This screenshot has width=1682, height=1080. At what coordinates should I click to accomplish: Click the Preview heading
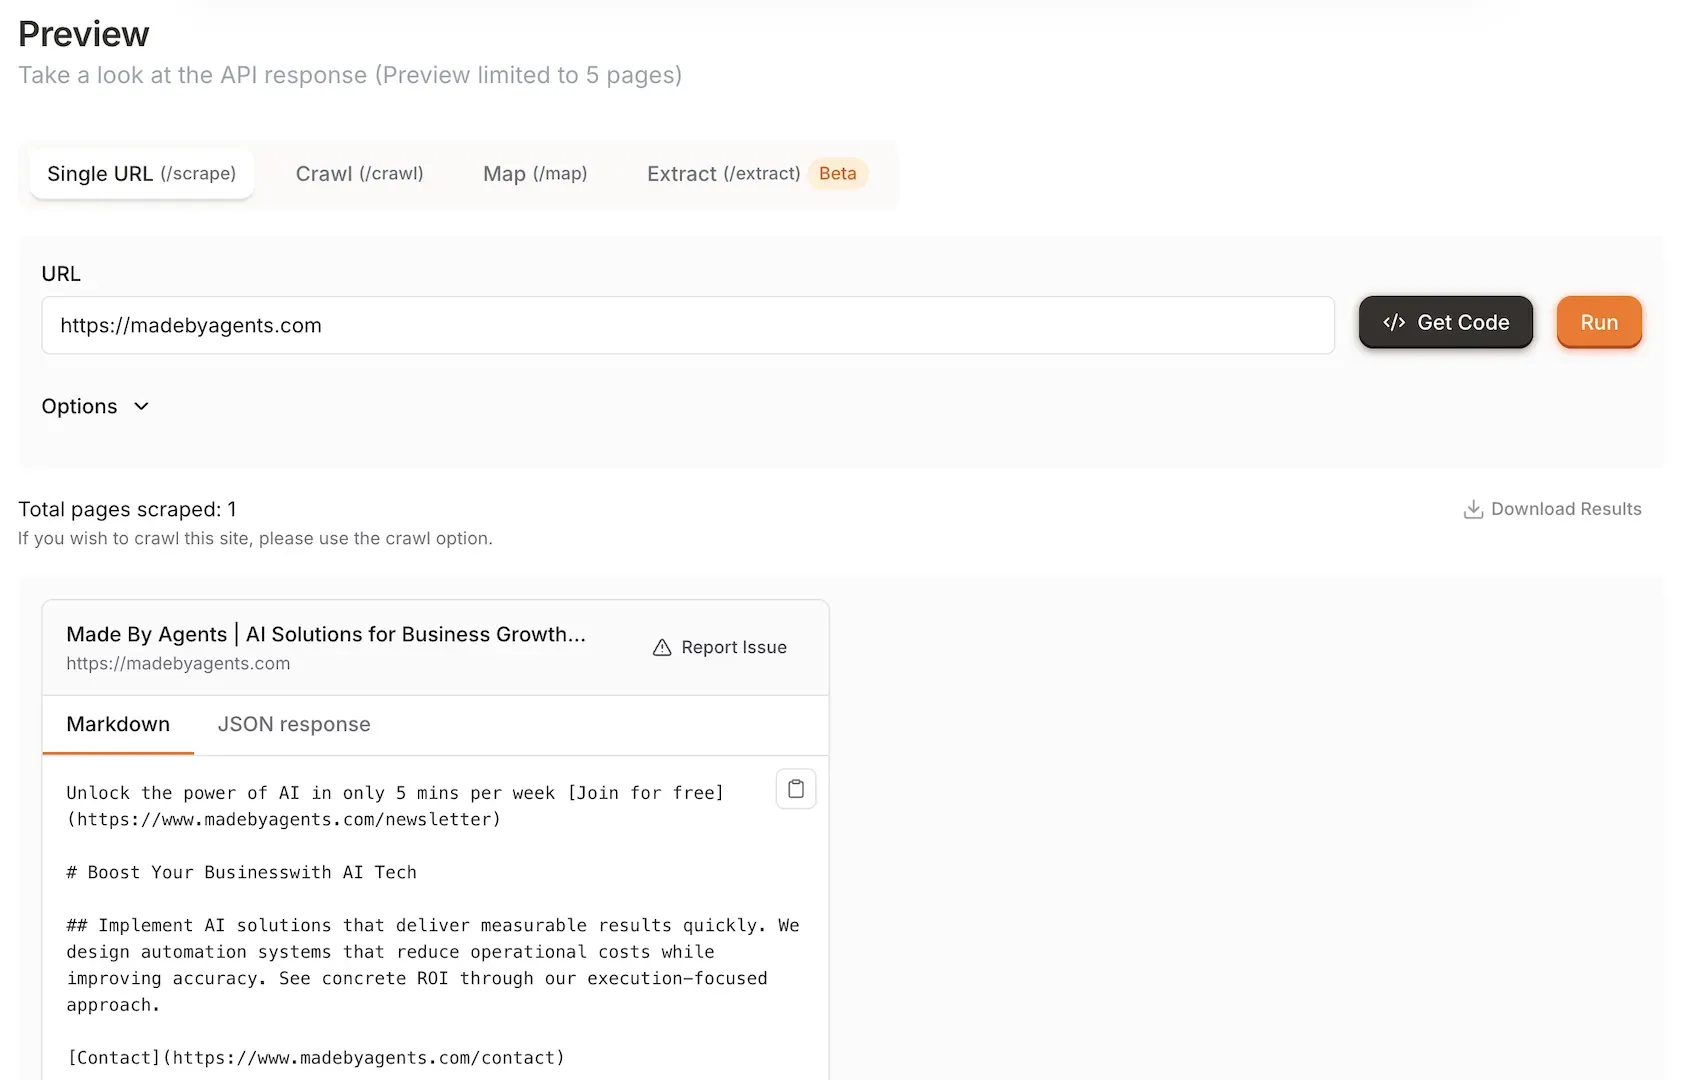click(x=84, y=34)
